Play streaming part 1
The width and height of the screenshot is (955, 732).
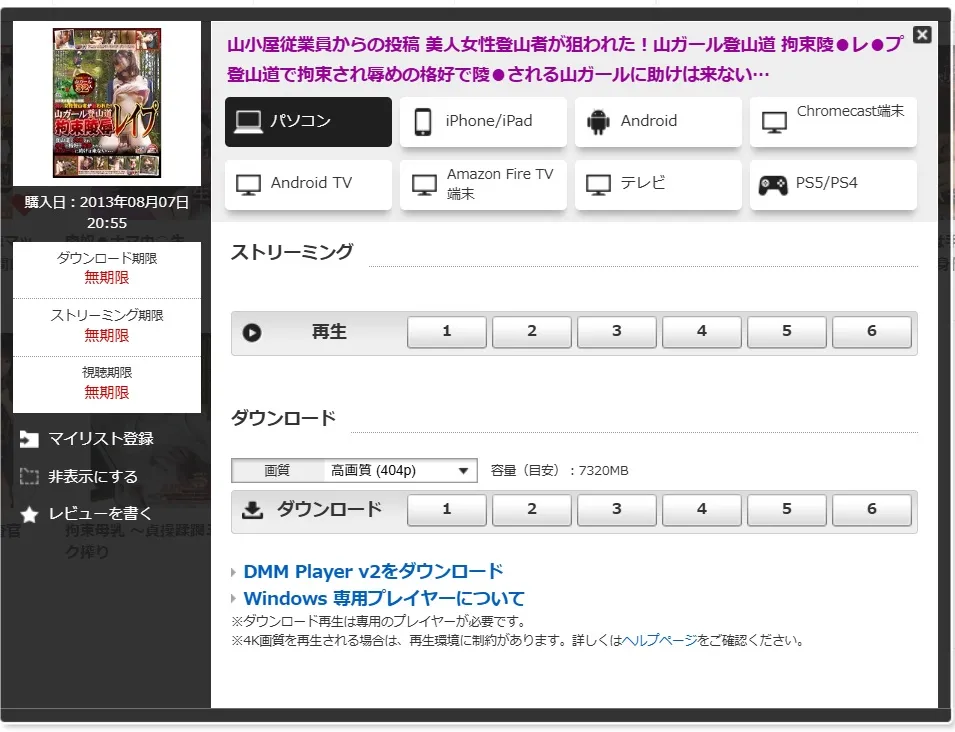(x=446, y=332)
